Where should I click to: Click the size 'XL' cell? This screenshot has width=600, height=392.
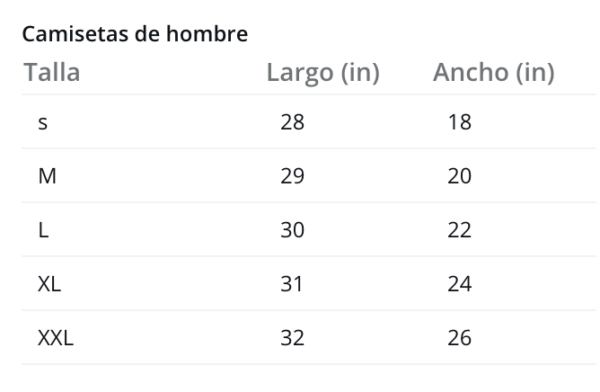pyautogui.click(x=49, y=284)
